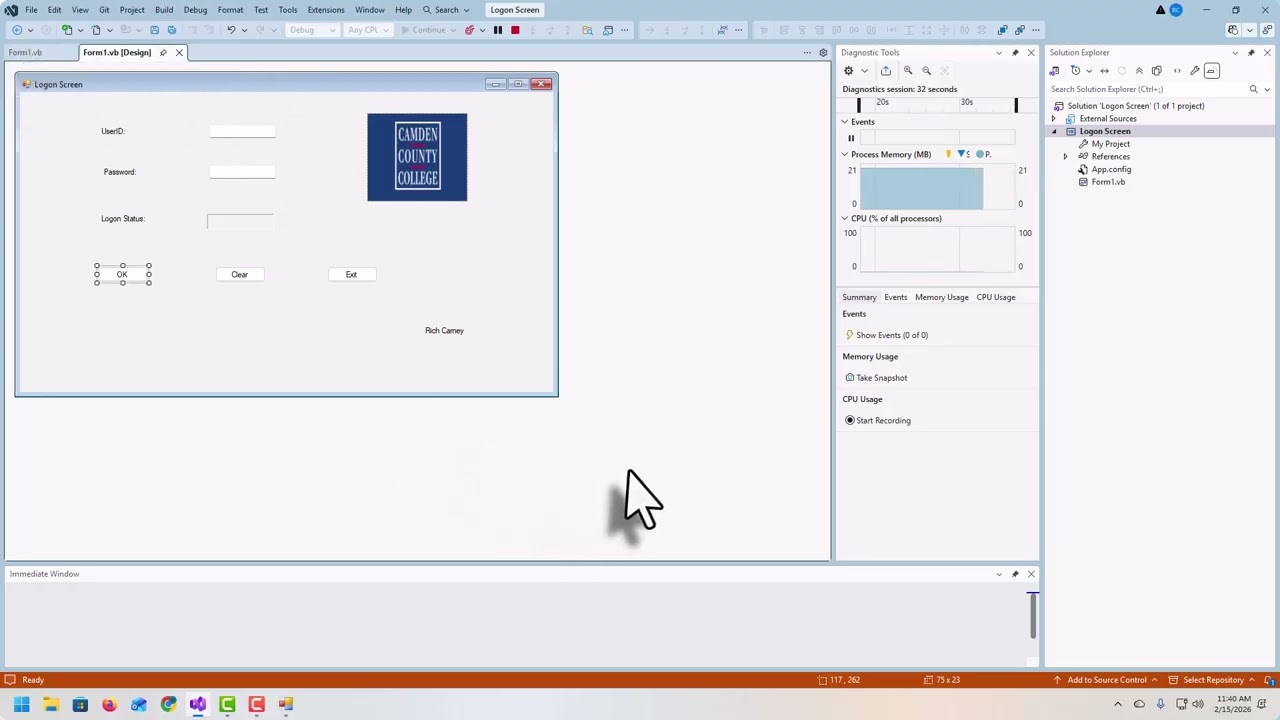Open the Format menu

click(x=230, y=10)
